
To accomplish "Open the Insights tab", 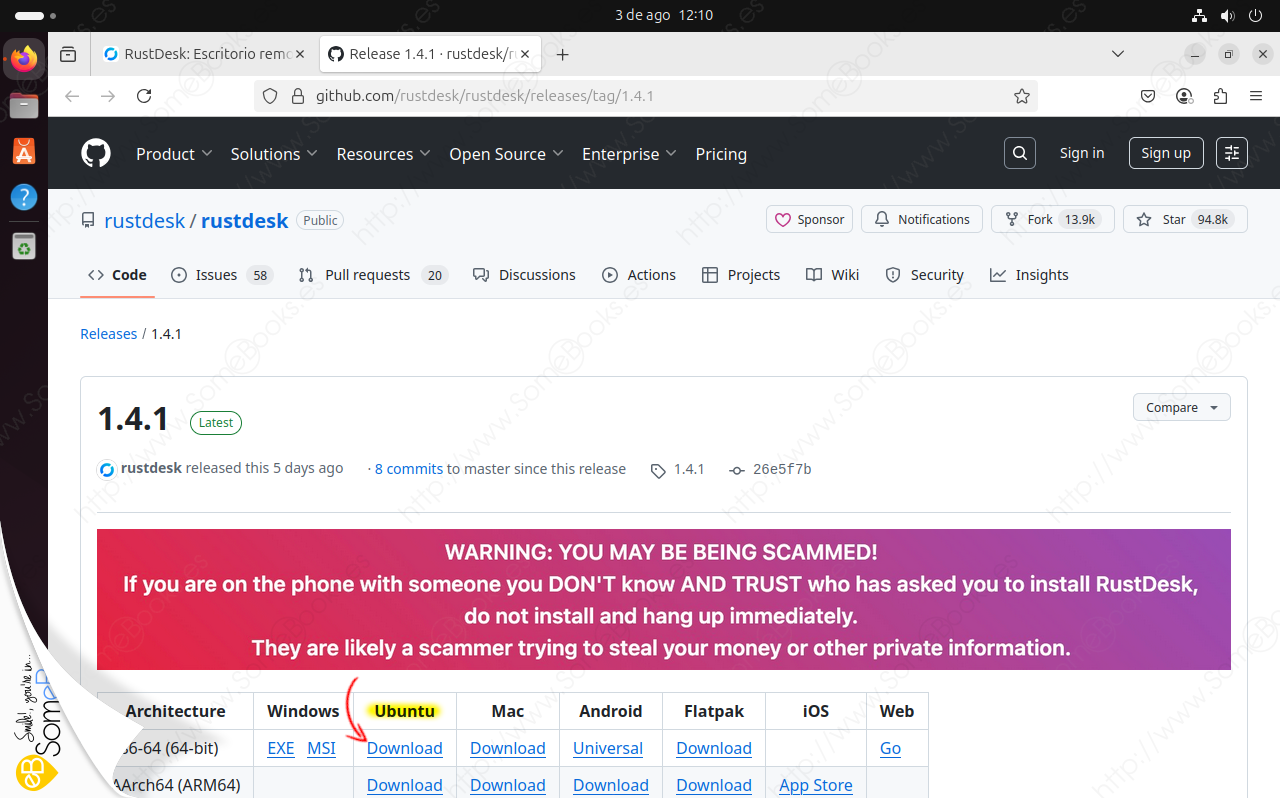I will (x=1029, y=275).
